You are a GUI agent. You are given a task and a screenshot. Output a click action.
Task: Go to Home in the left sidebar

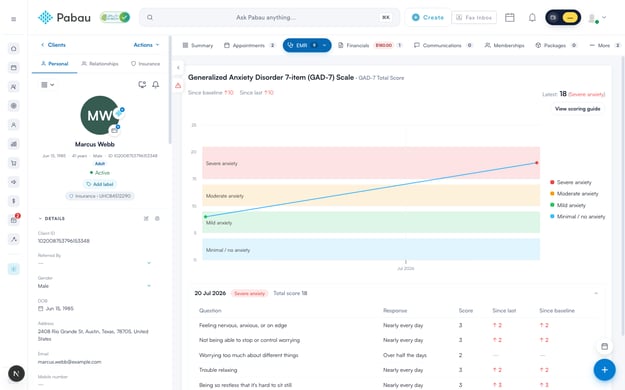click(x=14, y=49)
